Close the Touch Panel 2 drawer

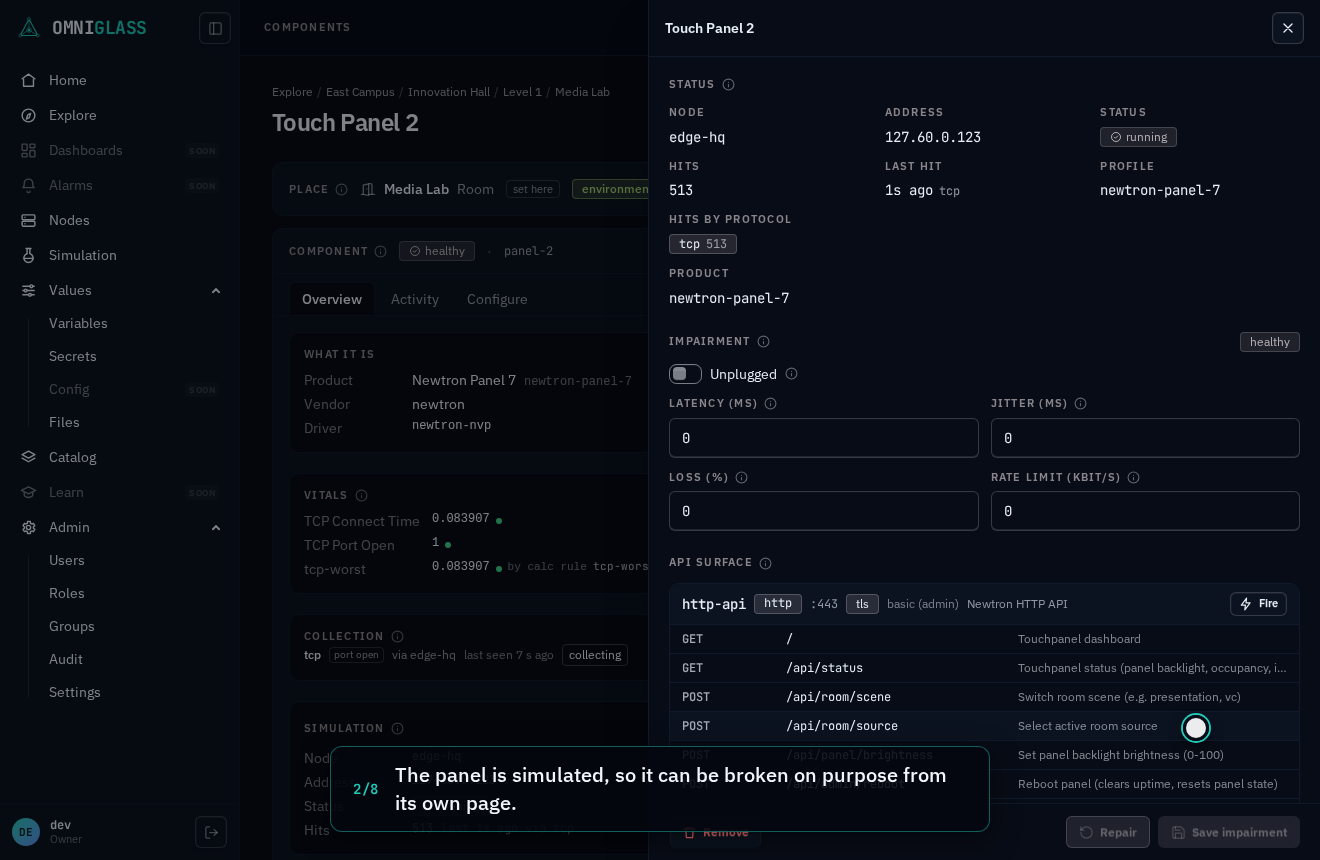coord(1288,28)
